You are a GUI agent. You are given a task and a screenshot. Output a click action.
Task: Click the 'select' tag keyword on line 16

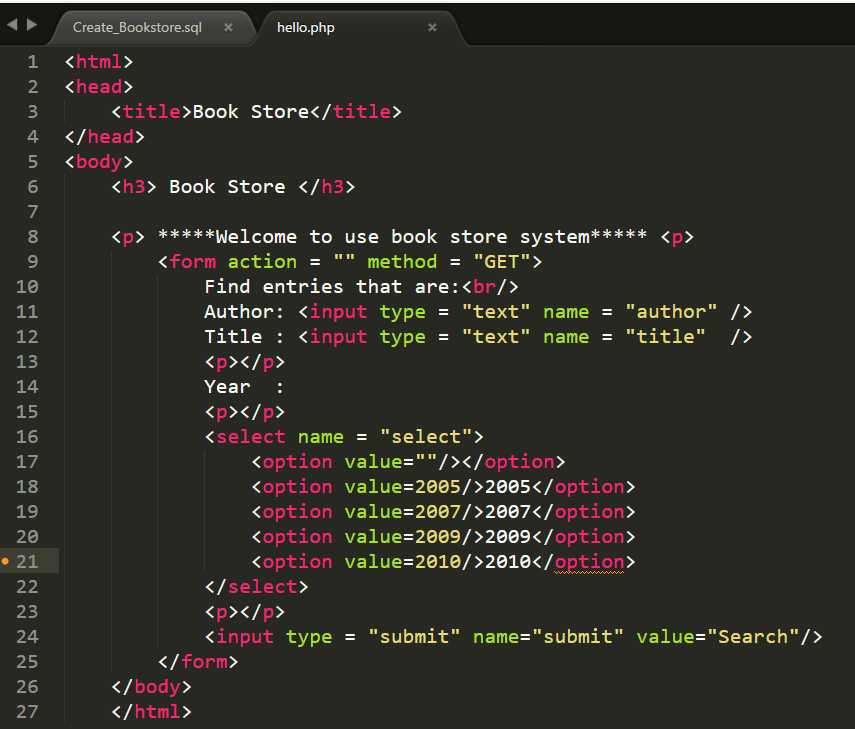point(251,437)
